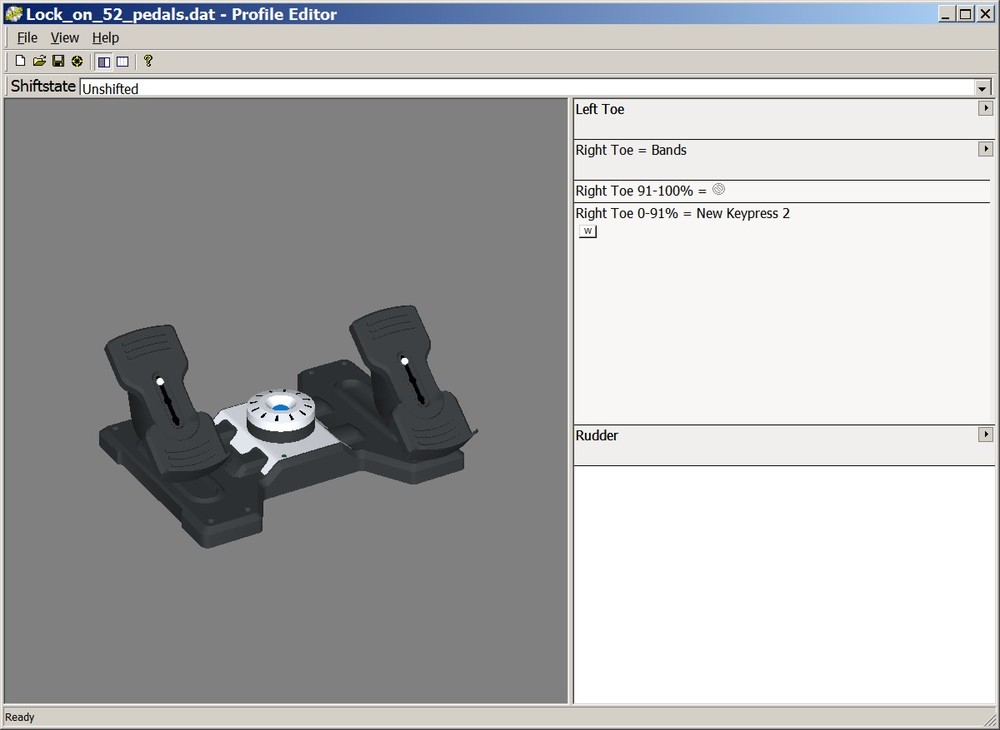This screenshot has width=1000, height=730.
Task: Click the left pedal slider in 3D view
Action: click(x=167, y=402)
